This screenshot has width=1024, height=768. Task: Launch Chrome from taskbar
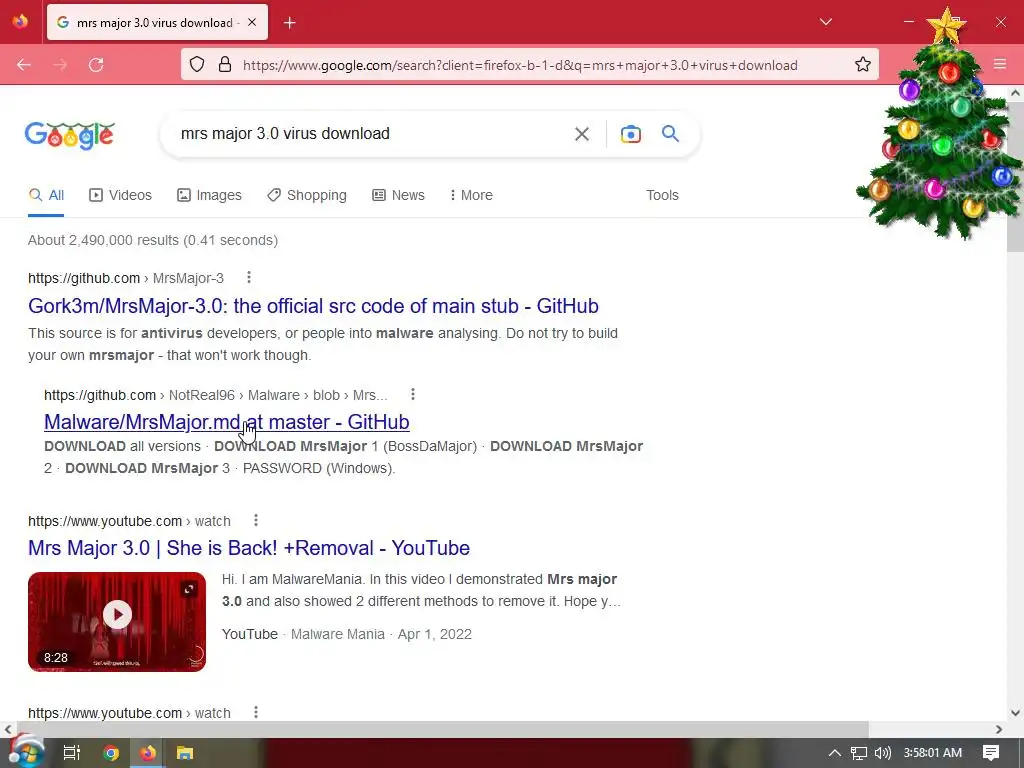point(111,753)
